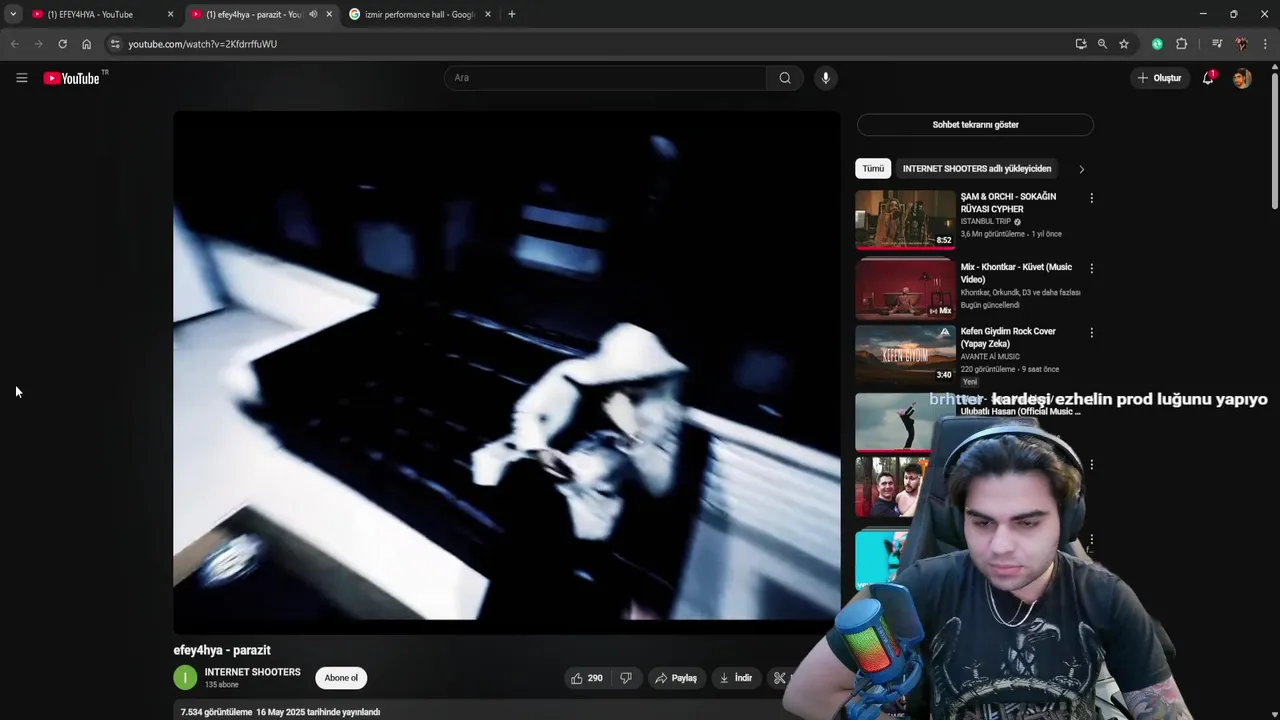Screen dimensions: 1280x720
Task: Click the page vertical scrollbar thumb
Action: click(x=1275, y=139)
